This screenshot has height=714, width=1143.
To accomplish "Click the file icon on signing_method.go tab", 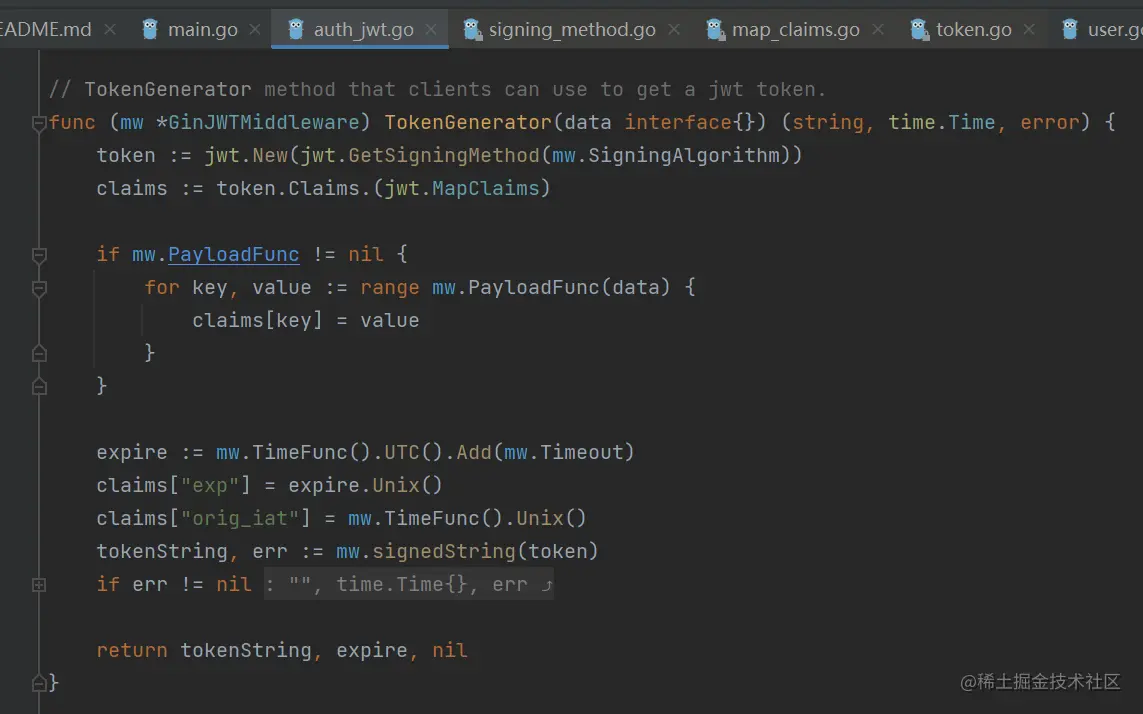I will (x=472, y=29).
